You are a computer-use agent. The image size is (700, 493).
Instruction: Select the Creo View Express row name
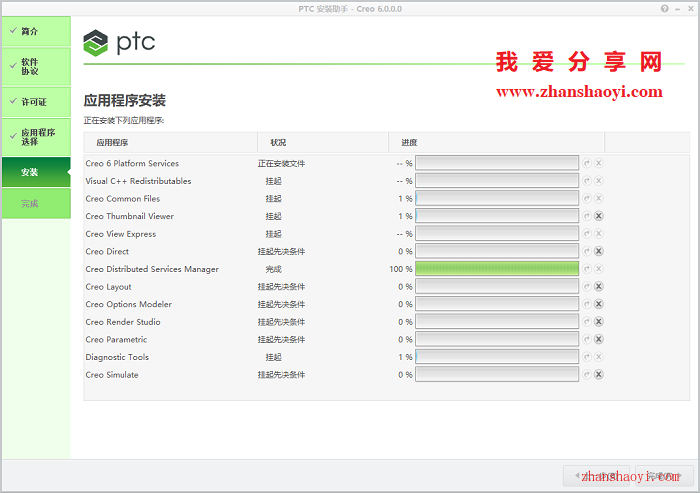tap(121, 234)
